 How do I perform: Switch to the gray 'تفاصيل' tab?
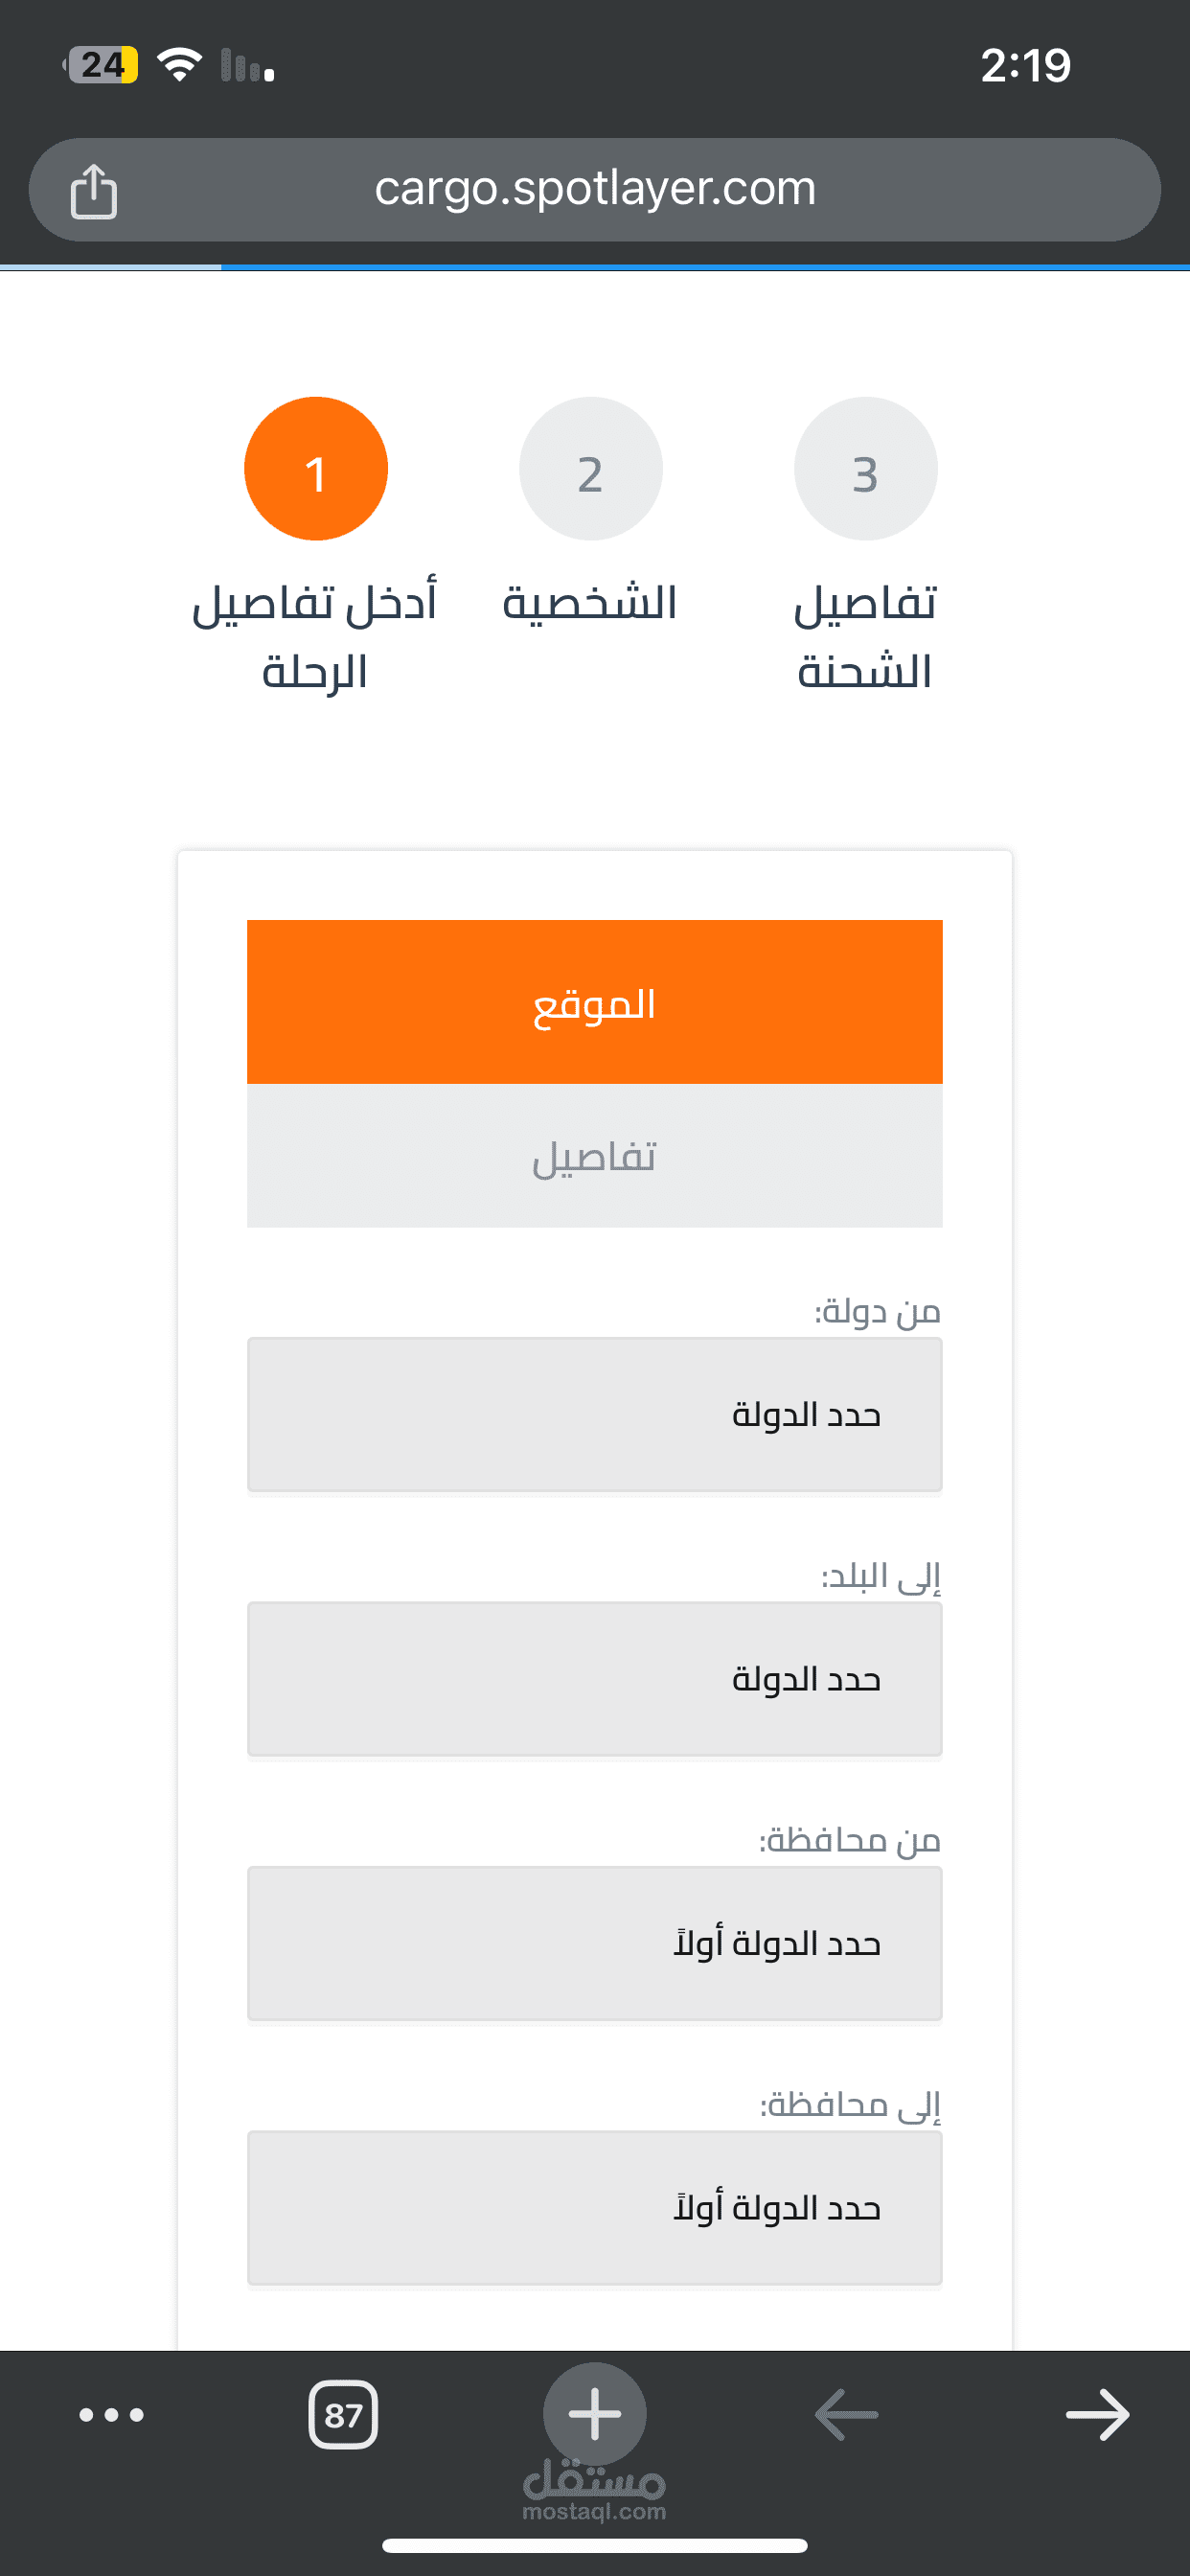point(595,1156)
